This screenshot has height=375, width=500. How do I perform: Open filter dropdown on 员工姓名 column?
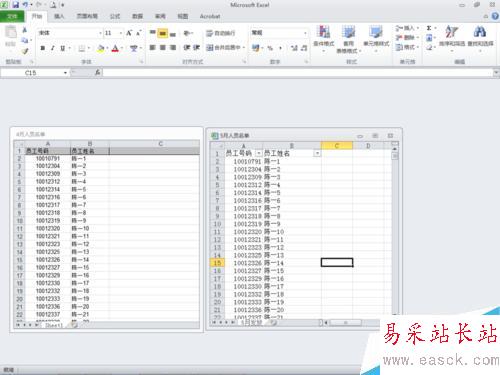pyautogui.click(x=317, y=153)
